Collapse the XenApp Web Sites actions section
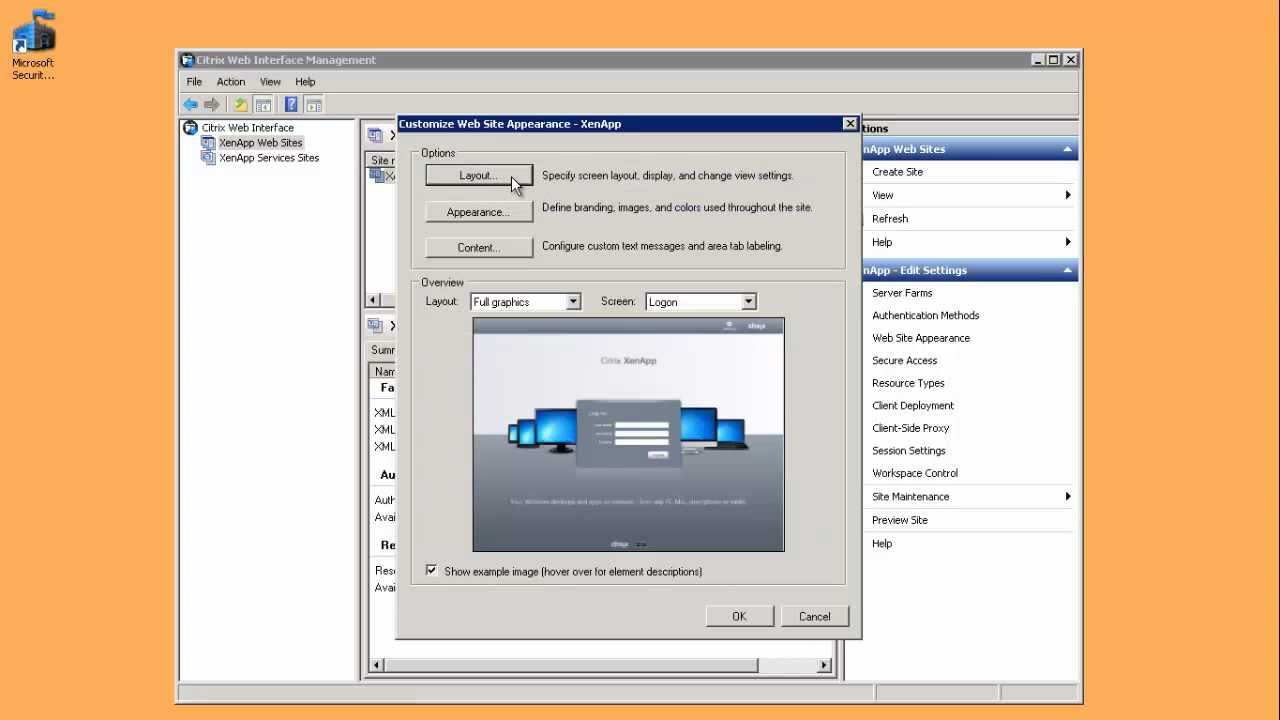This screenshot has height=720, width=1280. [x=1067, y=149]
